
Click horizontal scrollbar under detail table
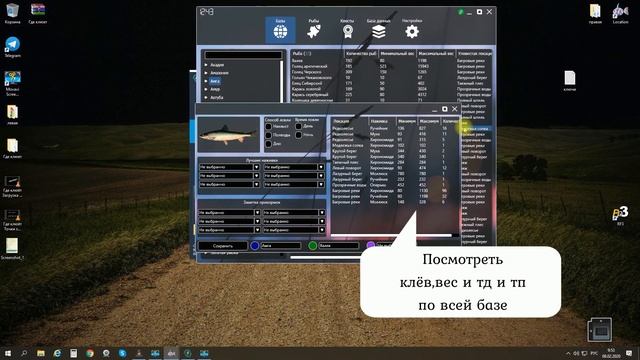click(391, 236)
